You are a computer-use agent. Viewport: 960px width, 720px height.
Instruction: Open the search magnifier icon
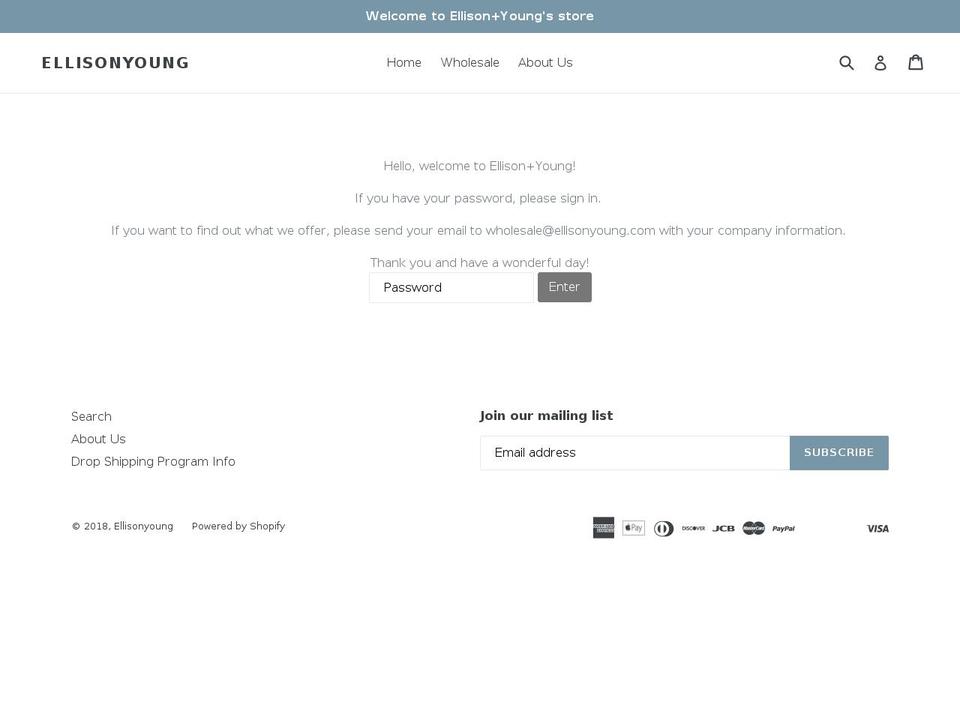click(x=846, y=62)
